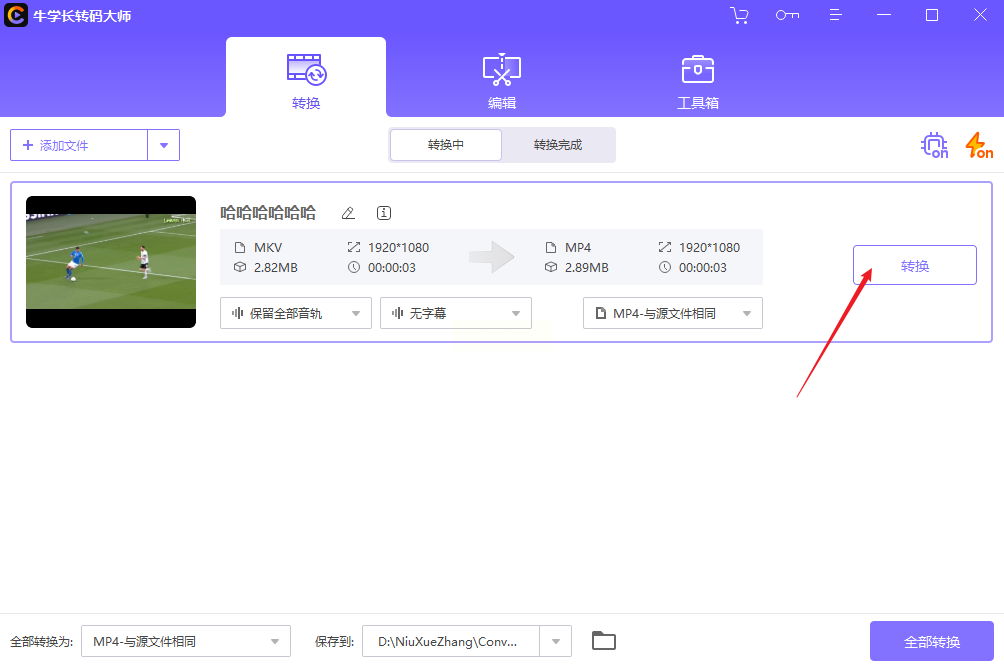Image resolution: width=1004 pixels, height=664 pixels.
Task: Open the output folder icon
Action: point(604,641)
